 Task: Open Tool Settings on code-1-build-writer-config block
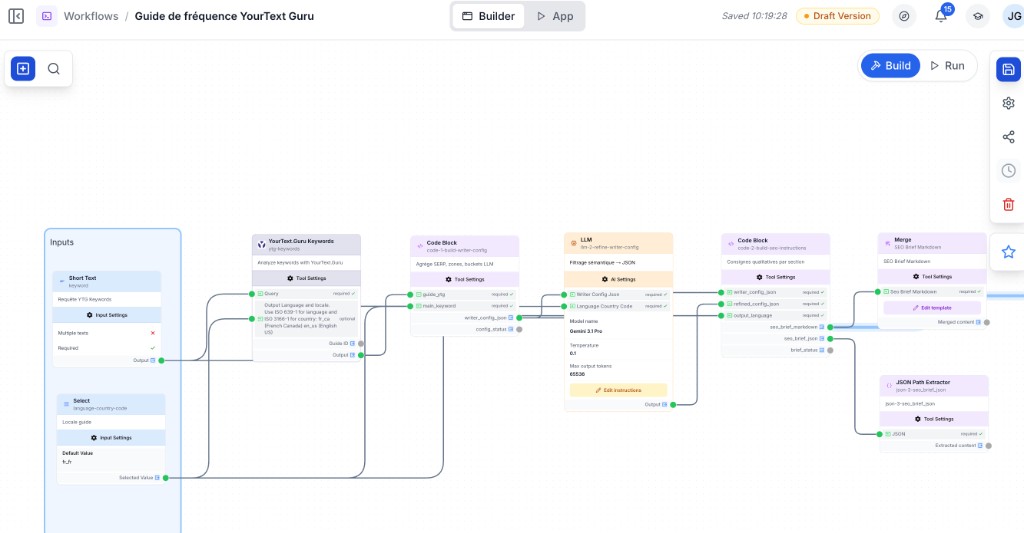click(x=465, y=279)
